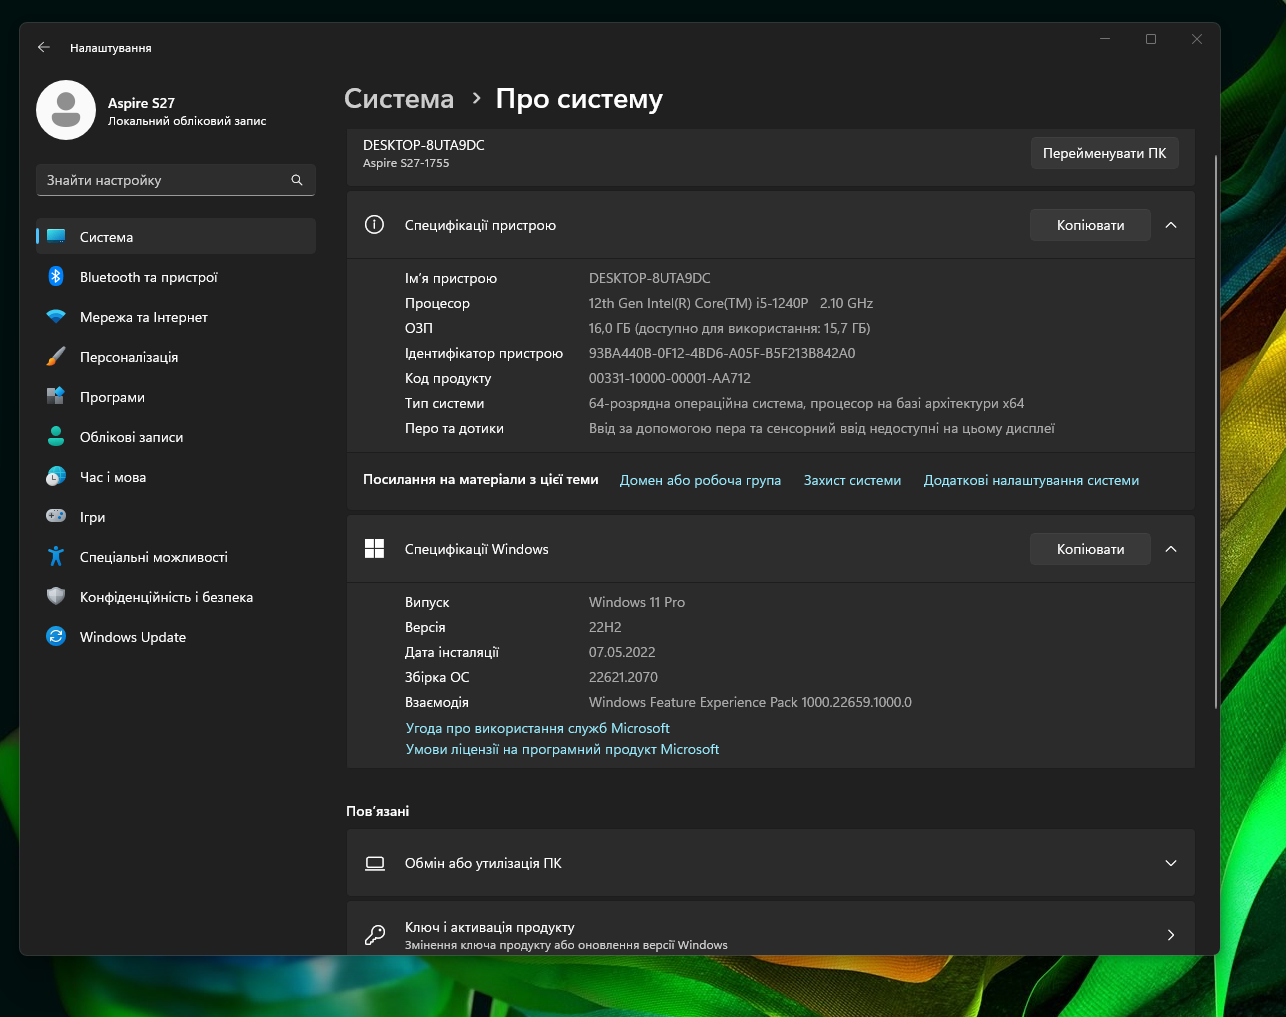Open the Захист системи link
The width and height of the screenshot is (1286, 1017).
[x=852, y=480]
